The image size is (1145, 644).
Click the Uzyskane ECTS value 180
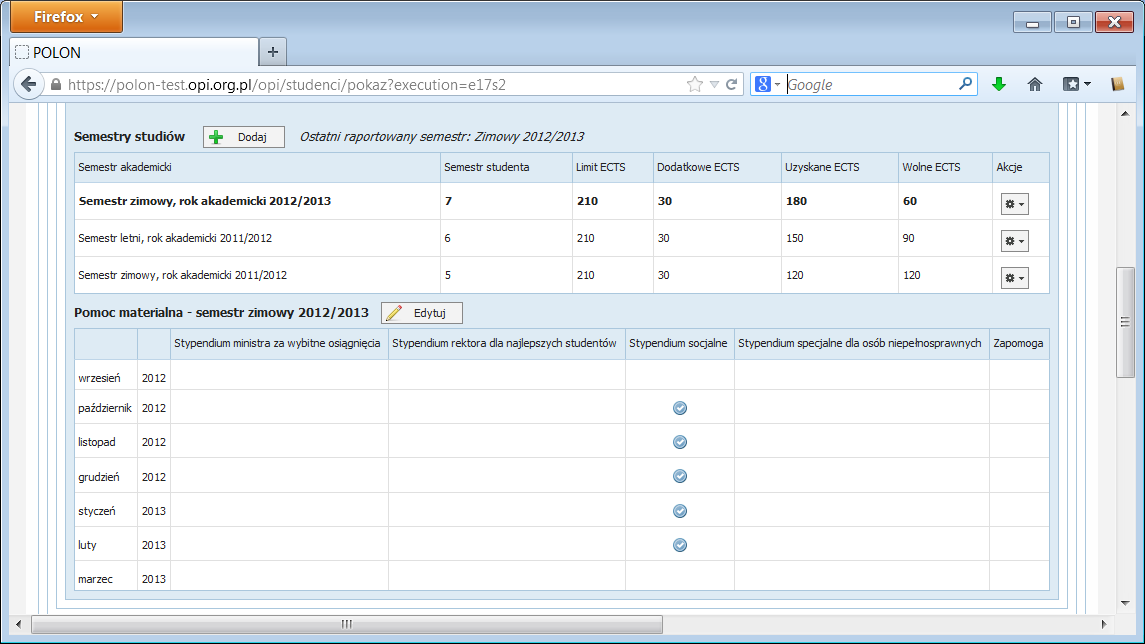[x=797, y=201]
